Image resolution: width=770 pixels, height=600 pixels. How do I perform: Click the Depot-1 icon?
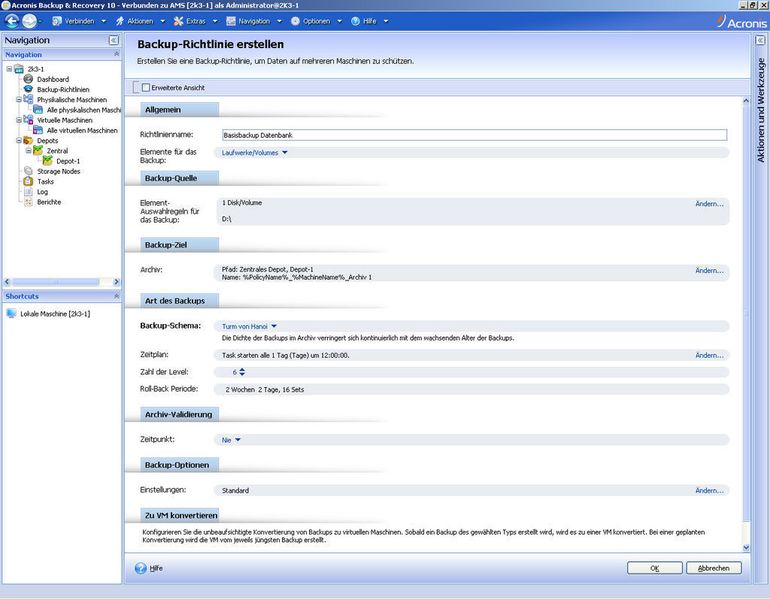tap(48, 161)
